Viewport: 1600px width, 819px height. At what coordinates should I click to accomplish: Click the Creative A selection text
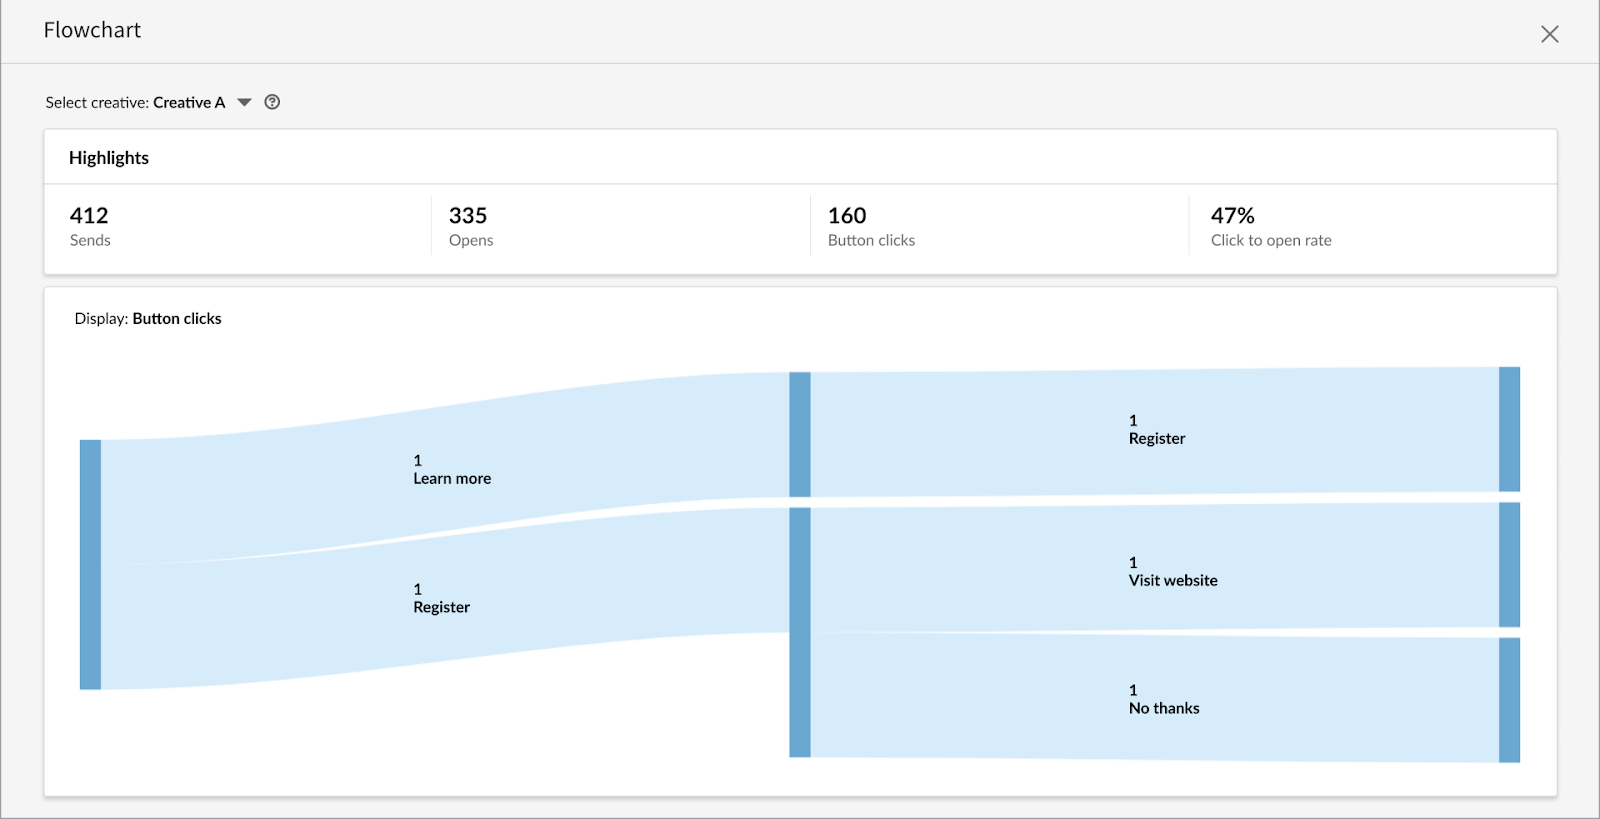point(189,102)
